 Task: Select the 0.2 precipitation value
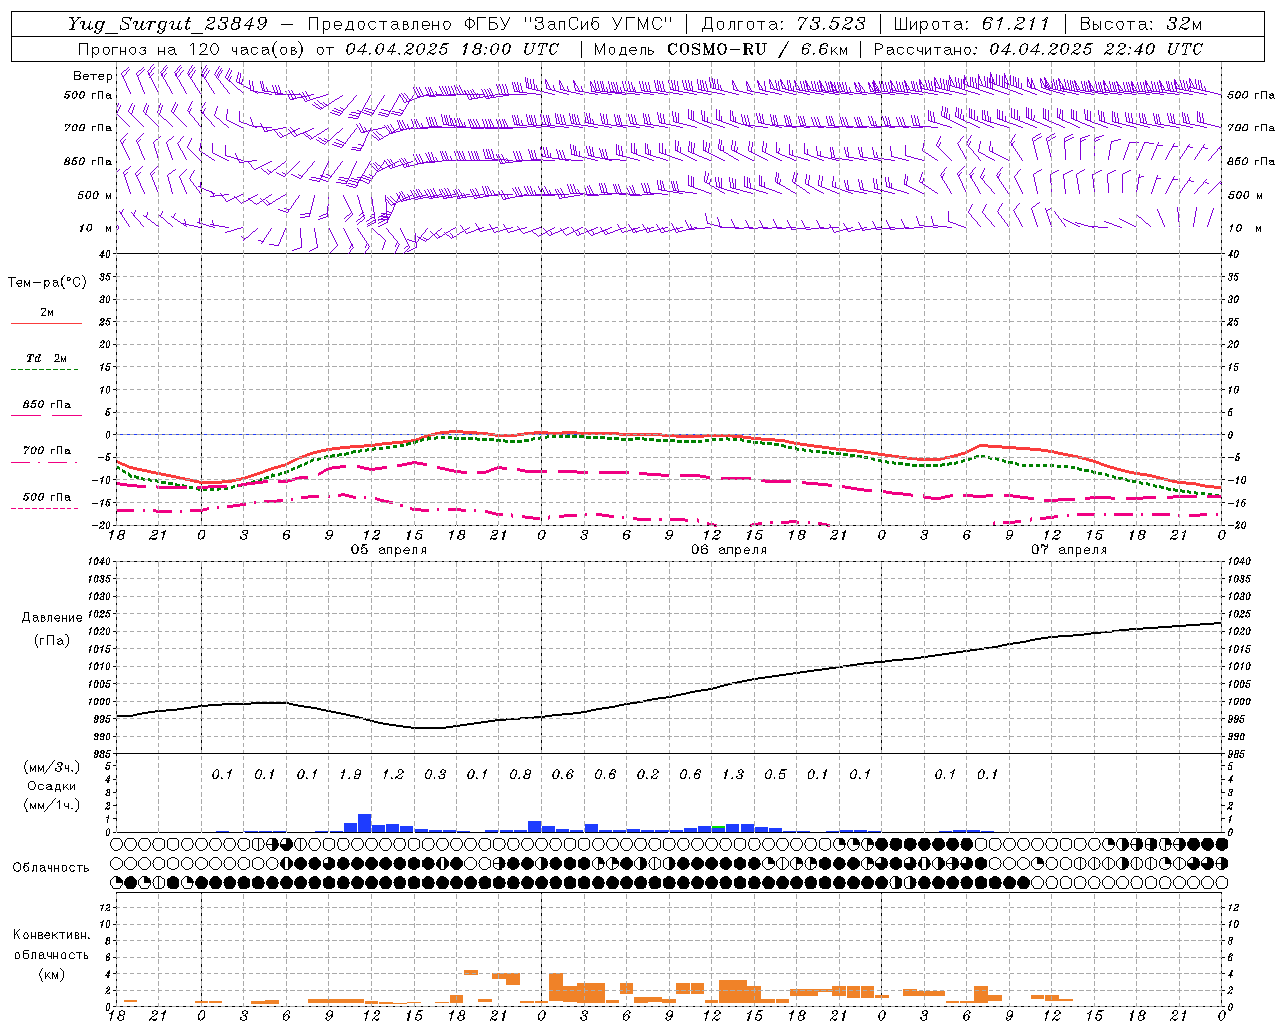click(648, 775)
